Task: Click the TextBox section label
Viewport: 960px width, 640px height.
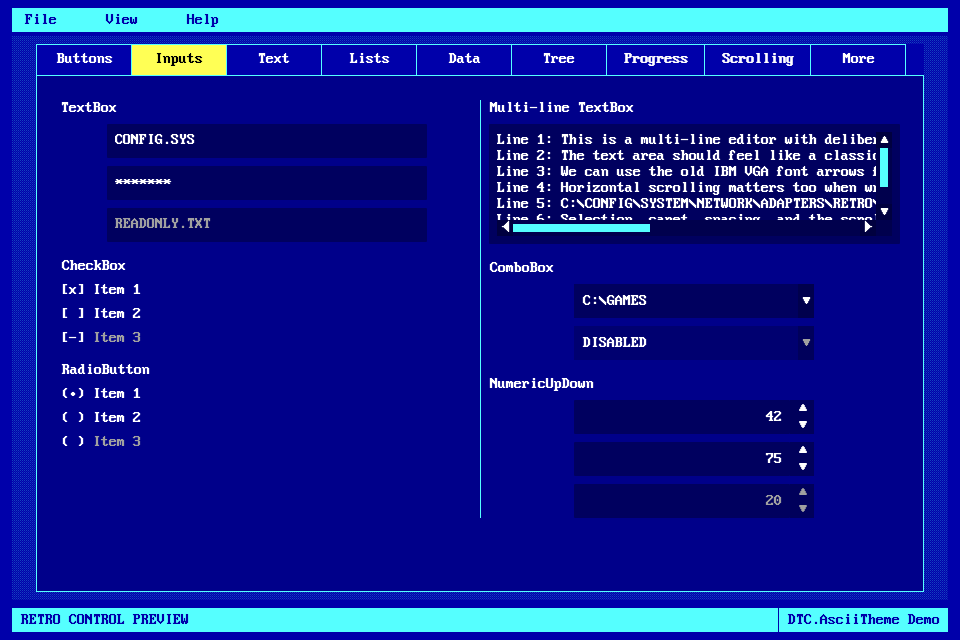Action: (89, 108)
